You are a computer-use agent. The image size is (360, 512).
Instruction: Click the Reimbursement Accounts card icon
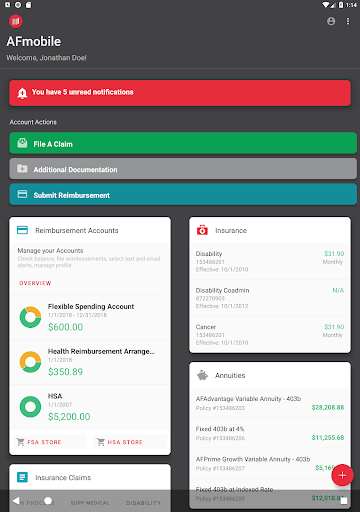22,230
